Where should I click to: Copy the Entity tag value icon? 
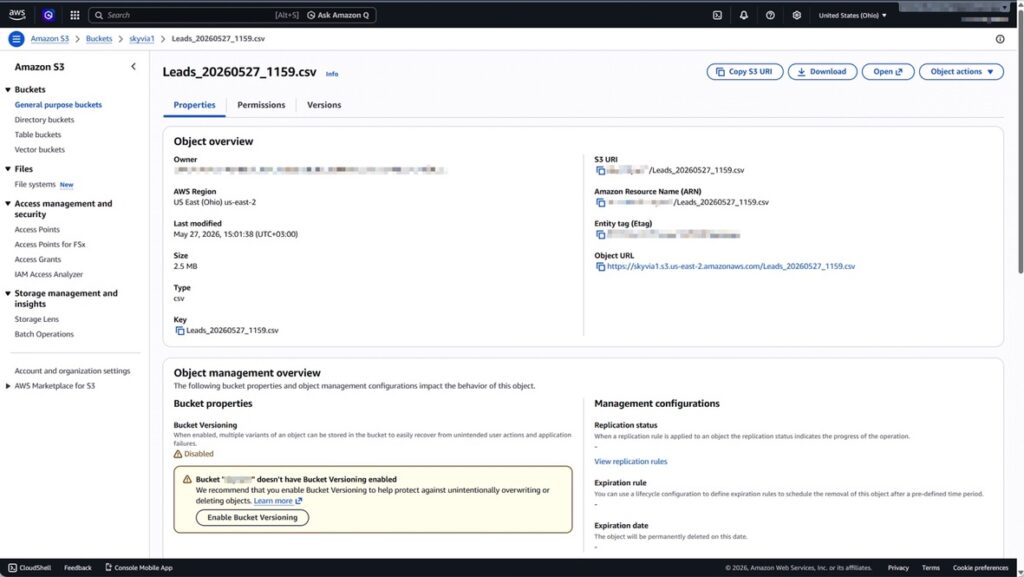point(600,234)
